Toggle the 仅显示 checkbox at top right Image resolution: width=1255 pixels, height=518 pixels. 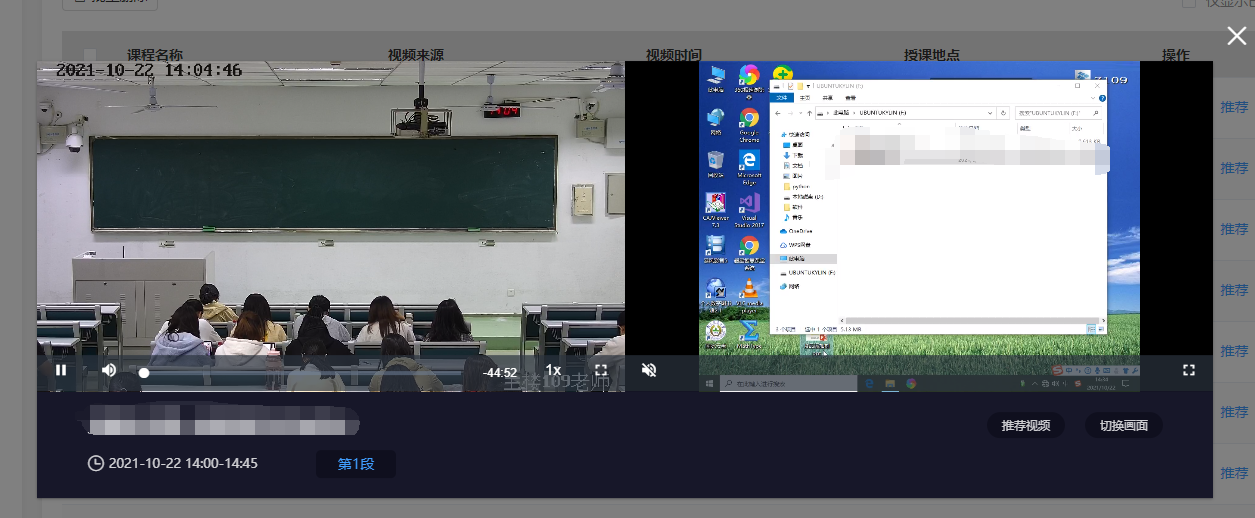(1188, 3)
